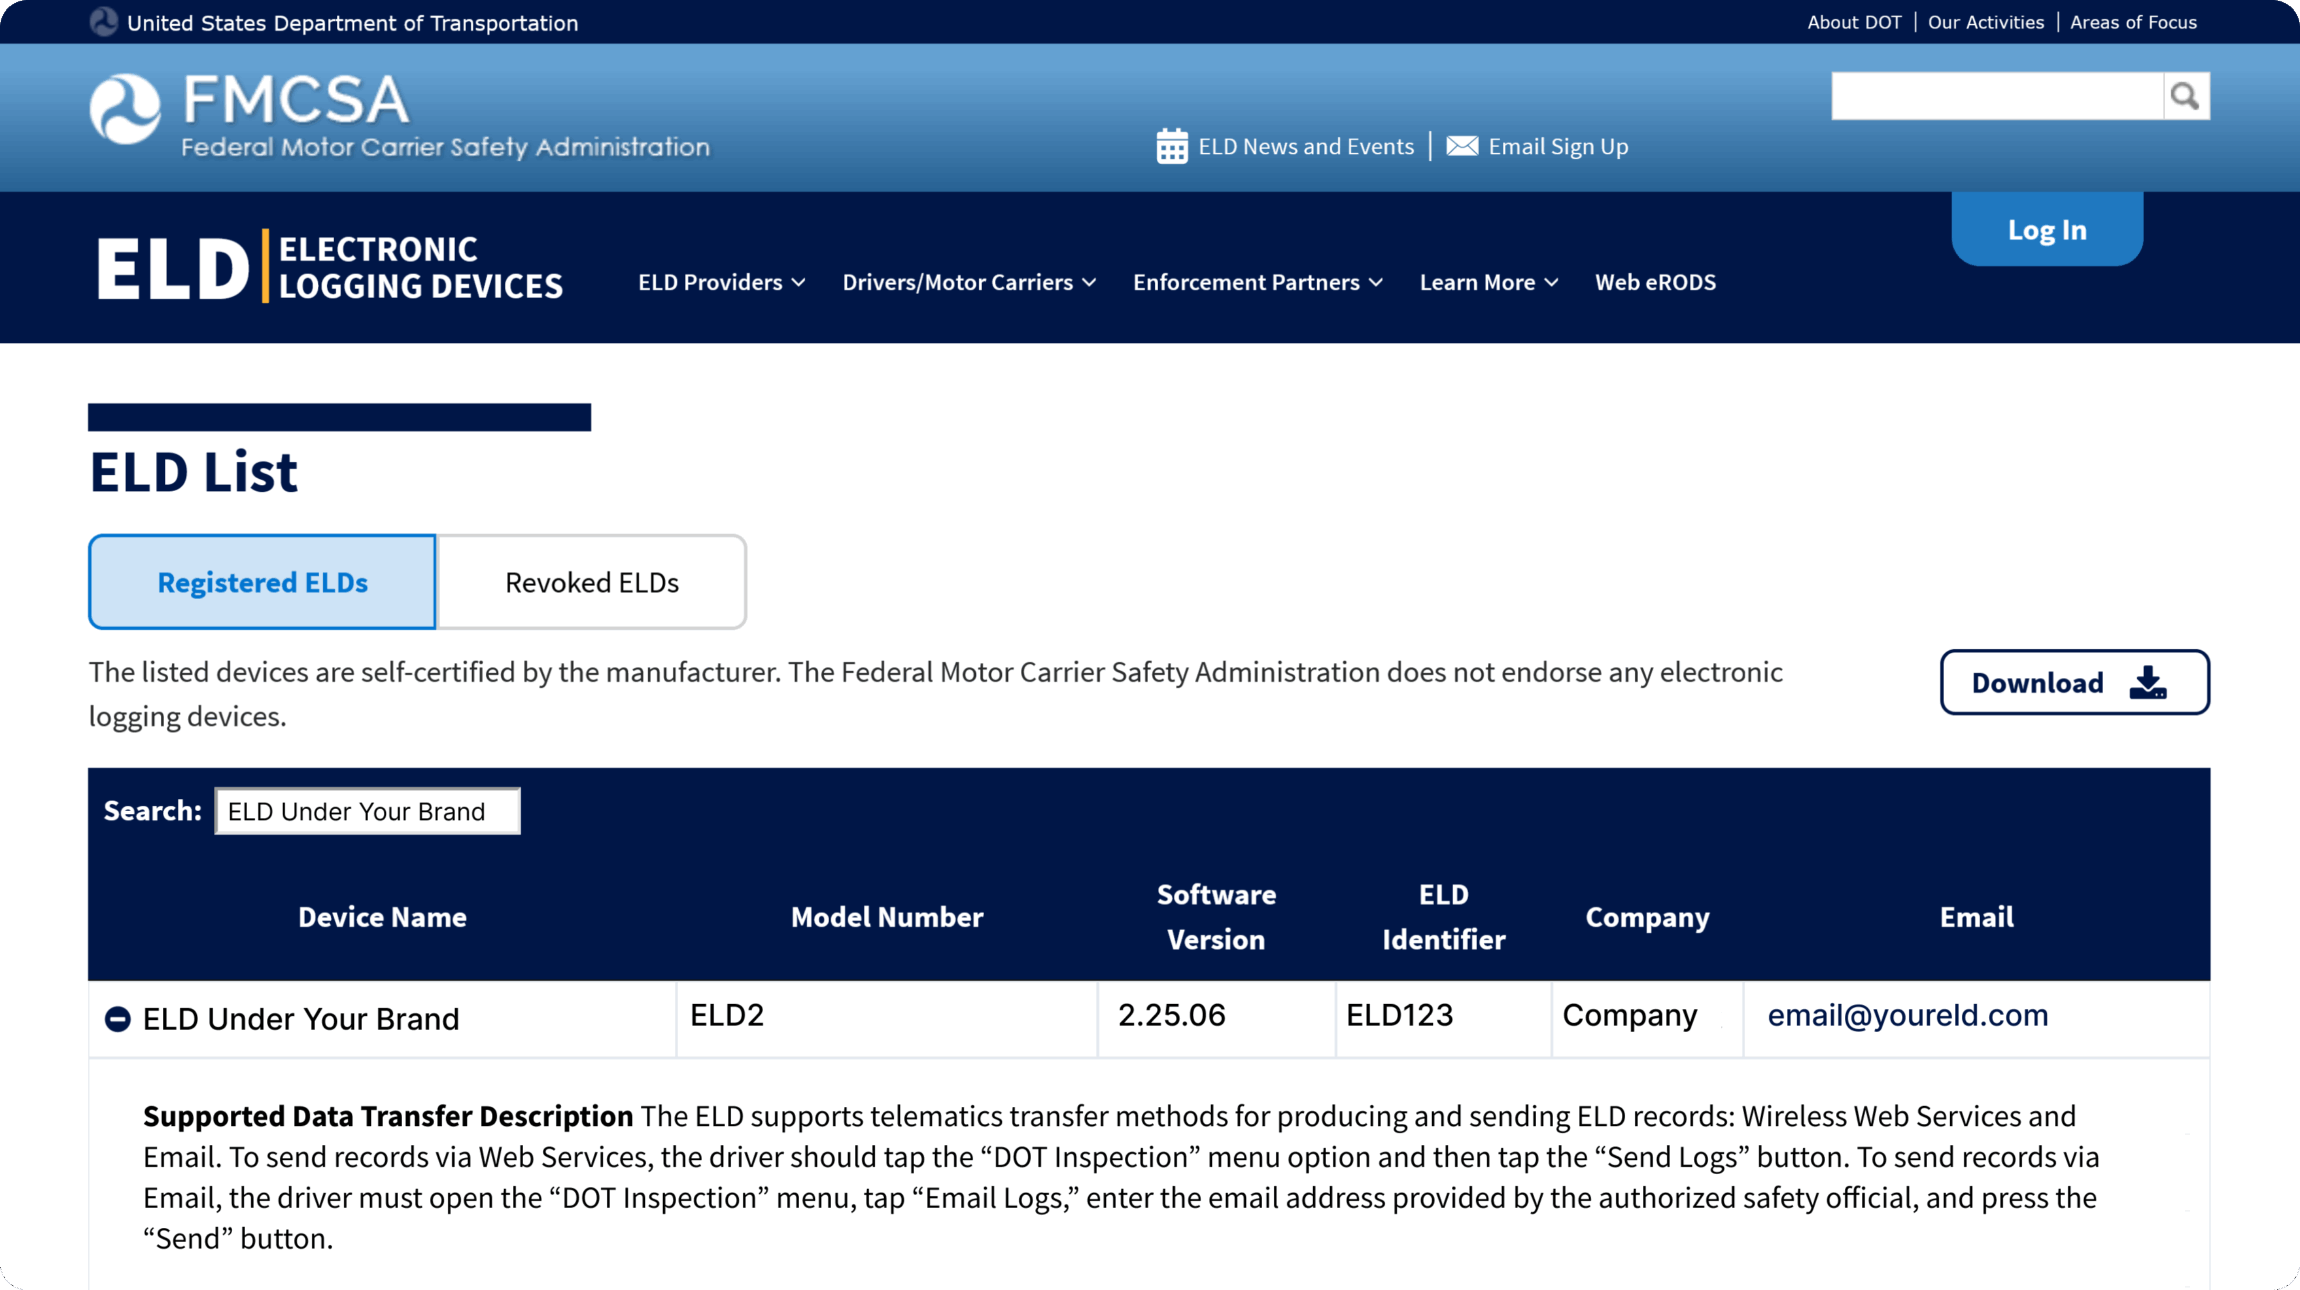2300x1290 pixels.
Task: Sort by Software Version column header
Action: point(1216,917)
